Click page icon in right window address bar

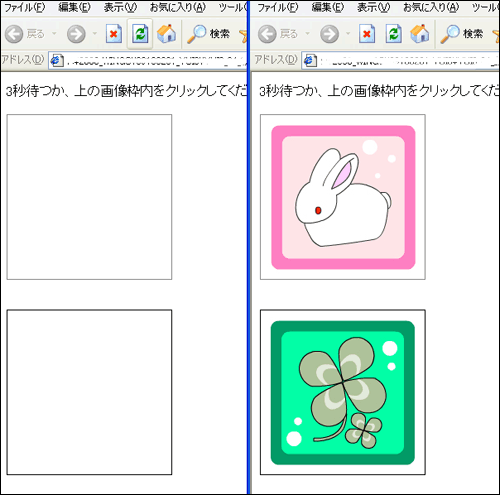click(311, 60)
